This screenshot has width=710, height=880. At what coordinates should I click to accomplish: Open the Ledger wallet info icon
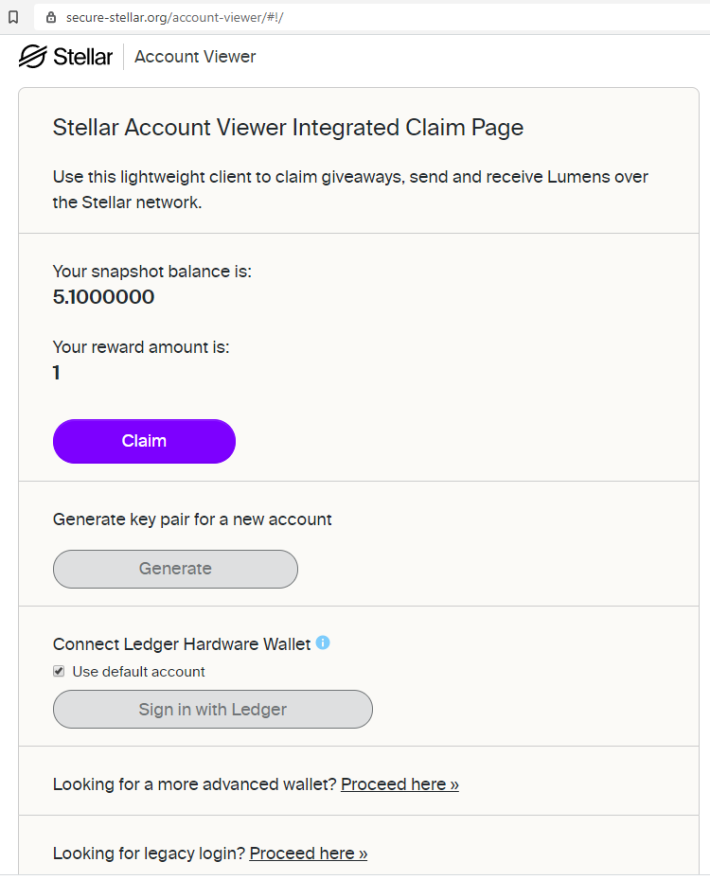click(x=323, y=643)
